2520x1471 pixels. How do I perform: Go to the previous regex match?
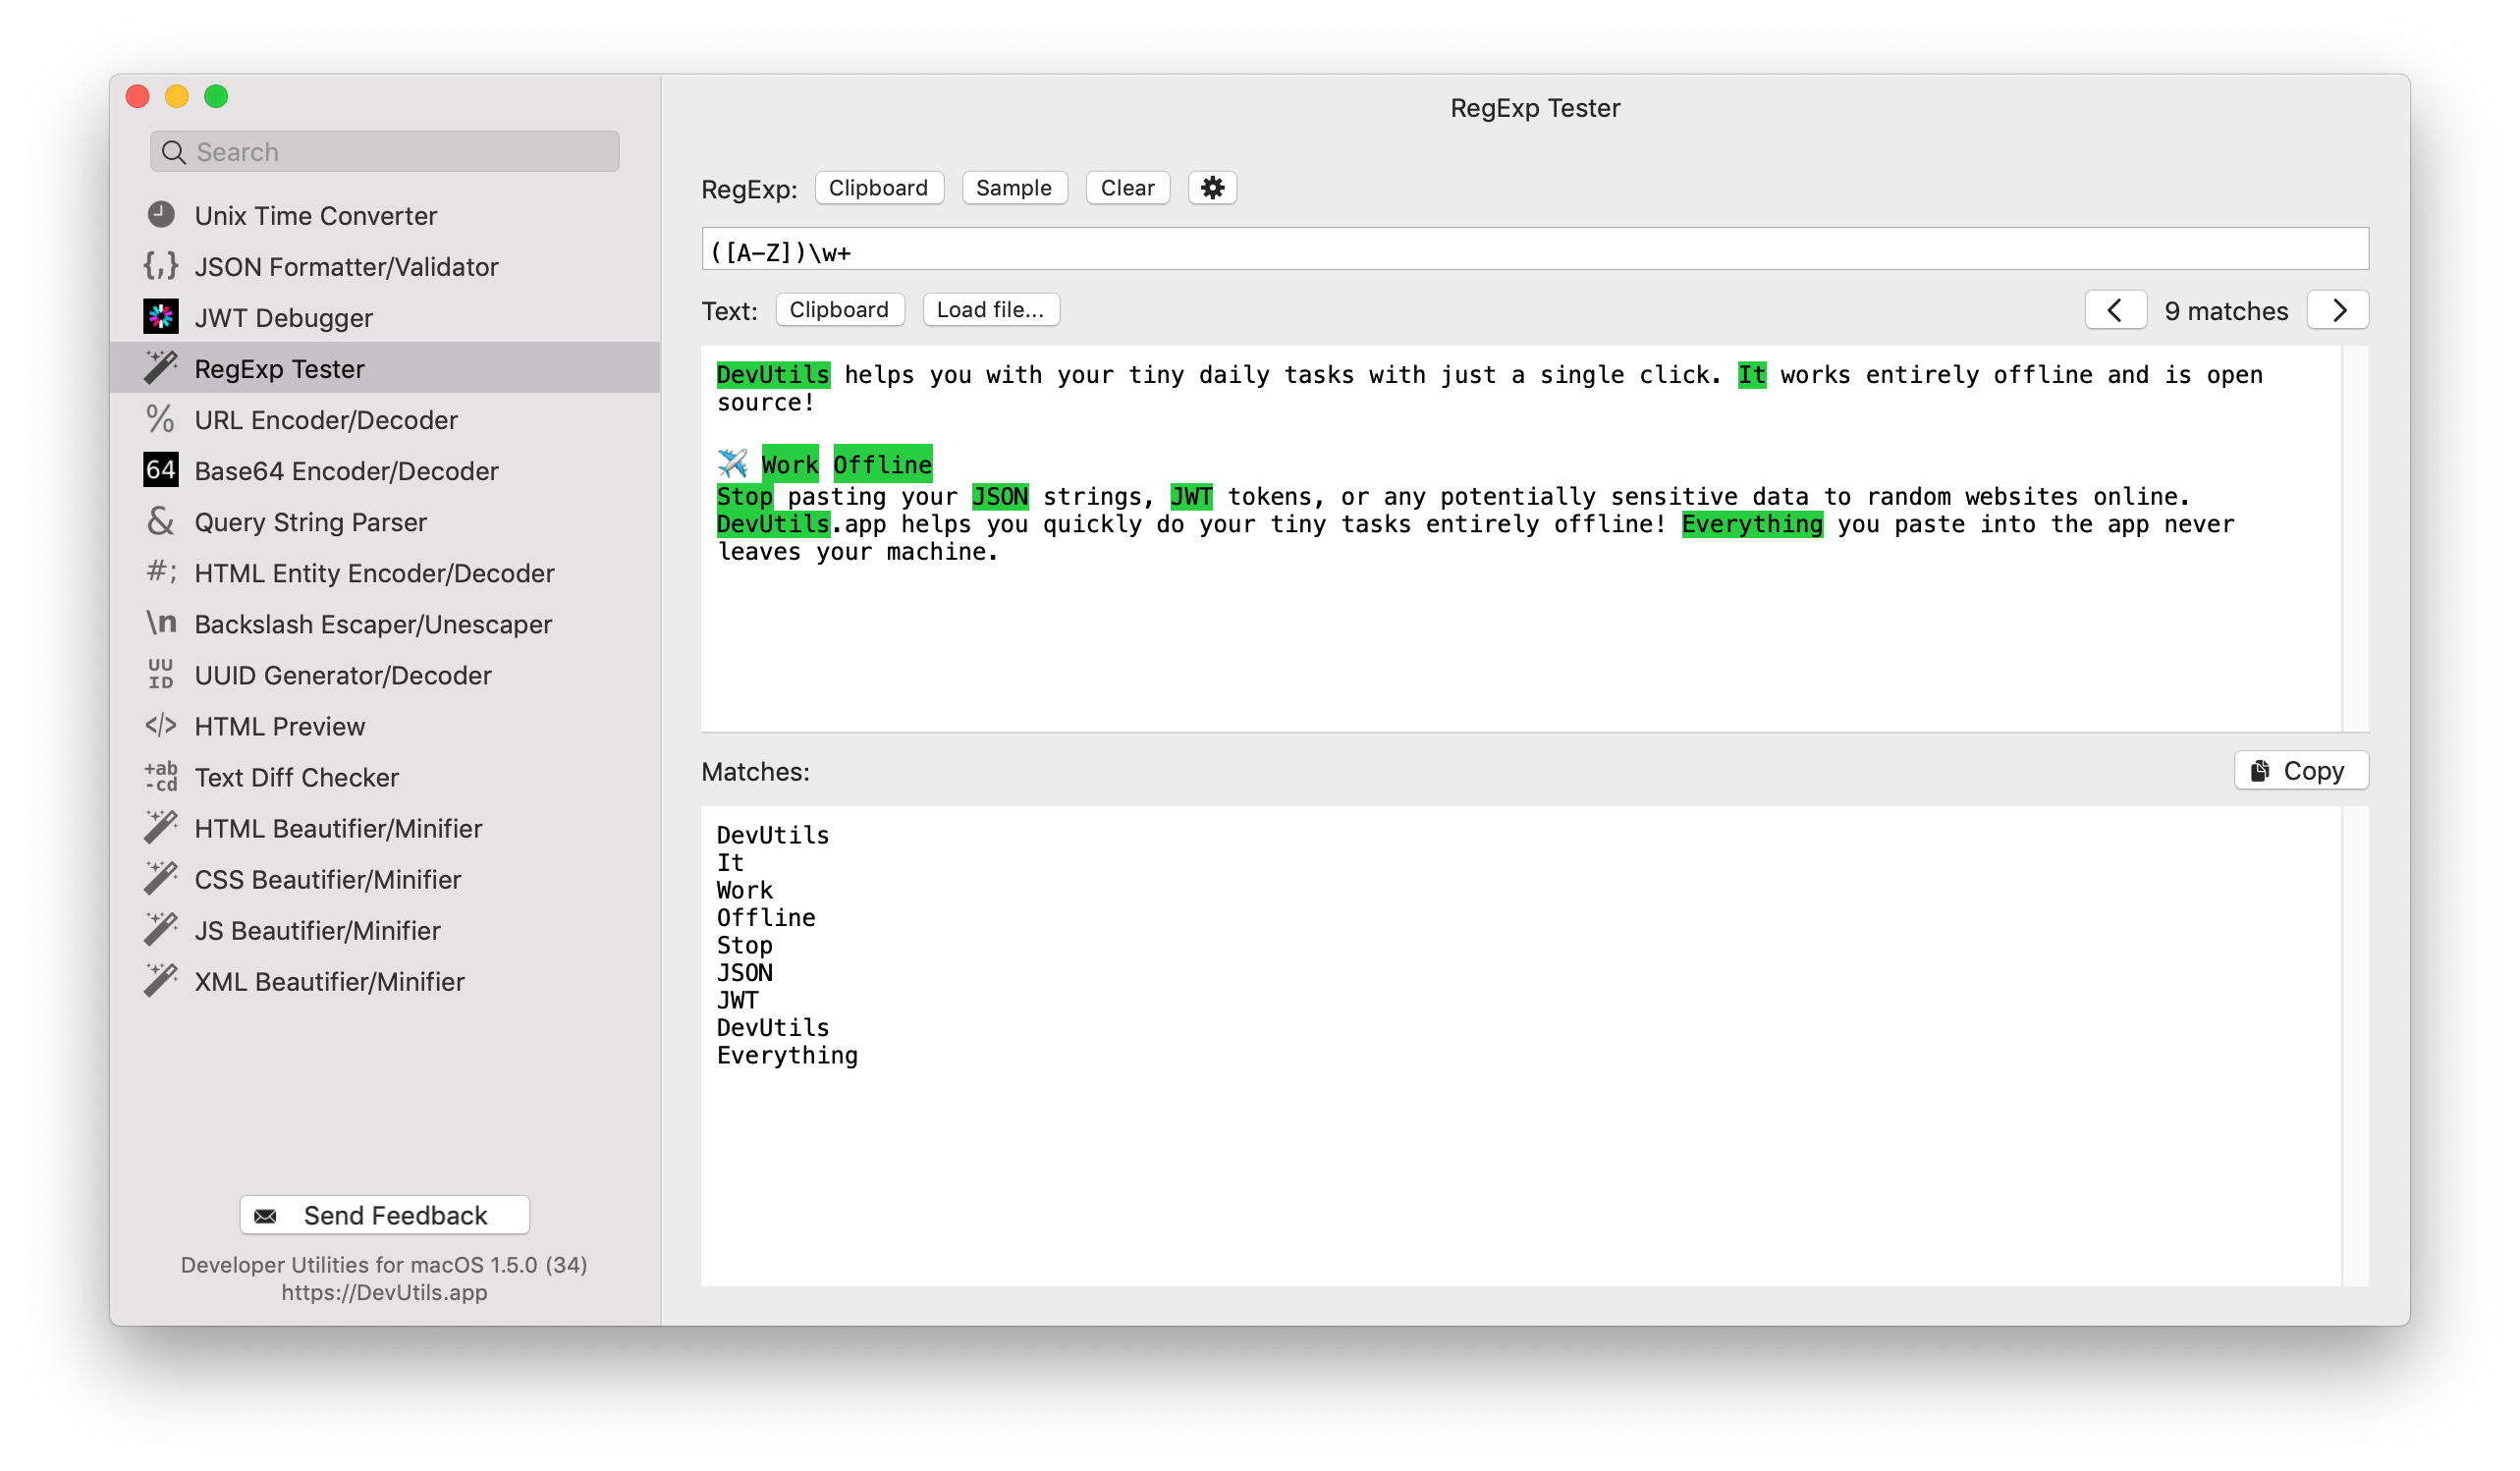[2115, 310]
